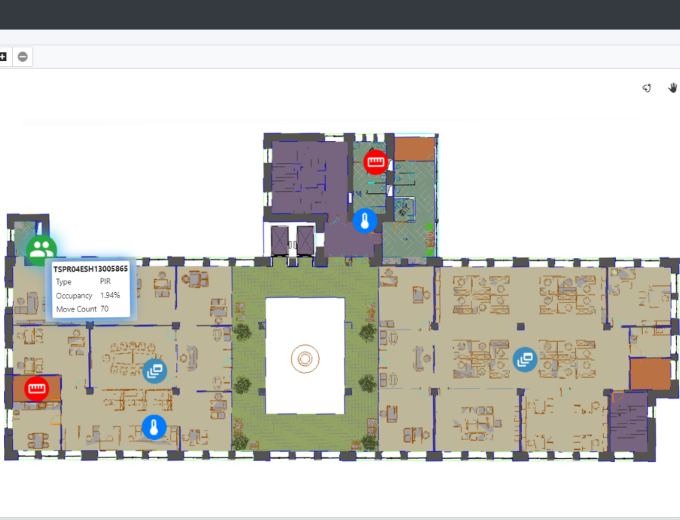Select the purple room at bottom-right
Viewport: 680px width, 520px height.
click(x=628, y=422)
